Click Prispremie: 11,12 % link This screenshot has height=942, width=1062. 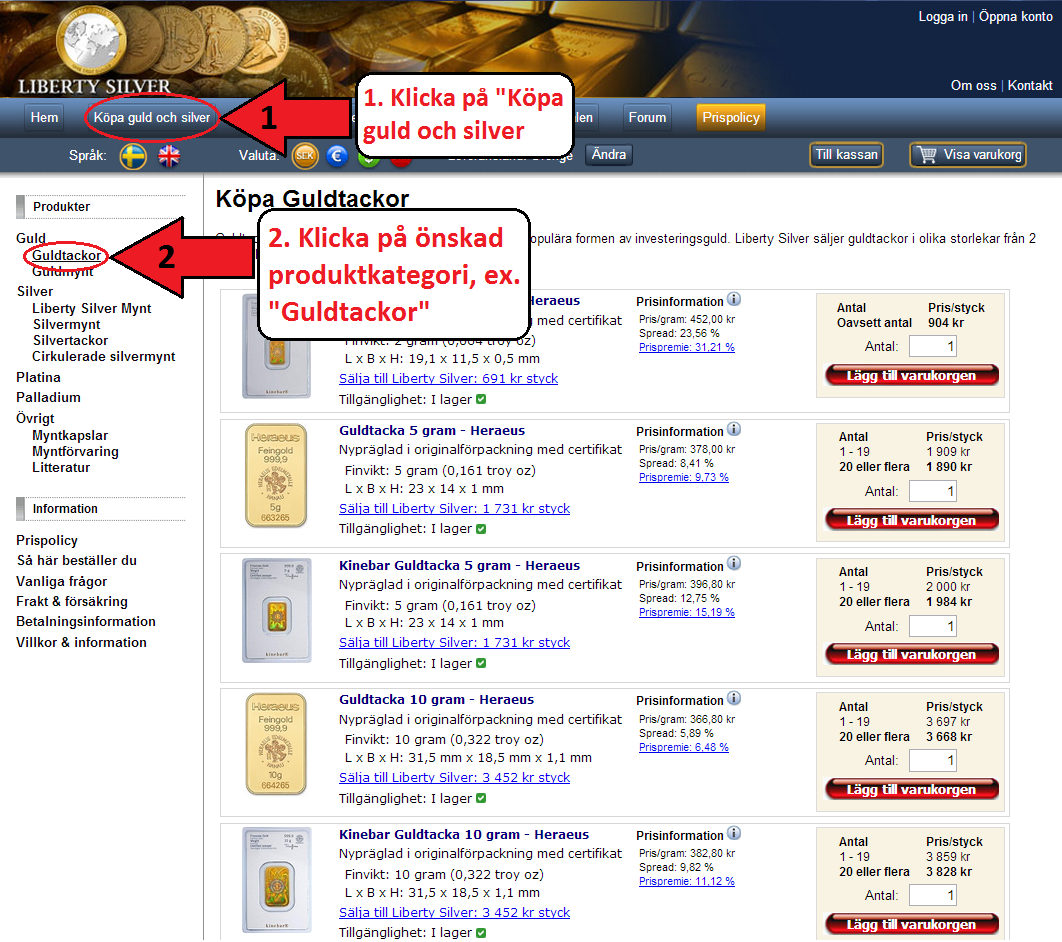tap(687, 881)
